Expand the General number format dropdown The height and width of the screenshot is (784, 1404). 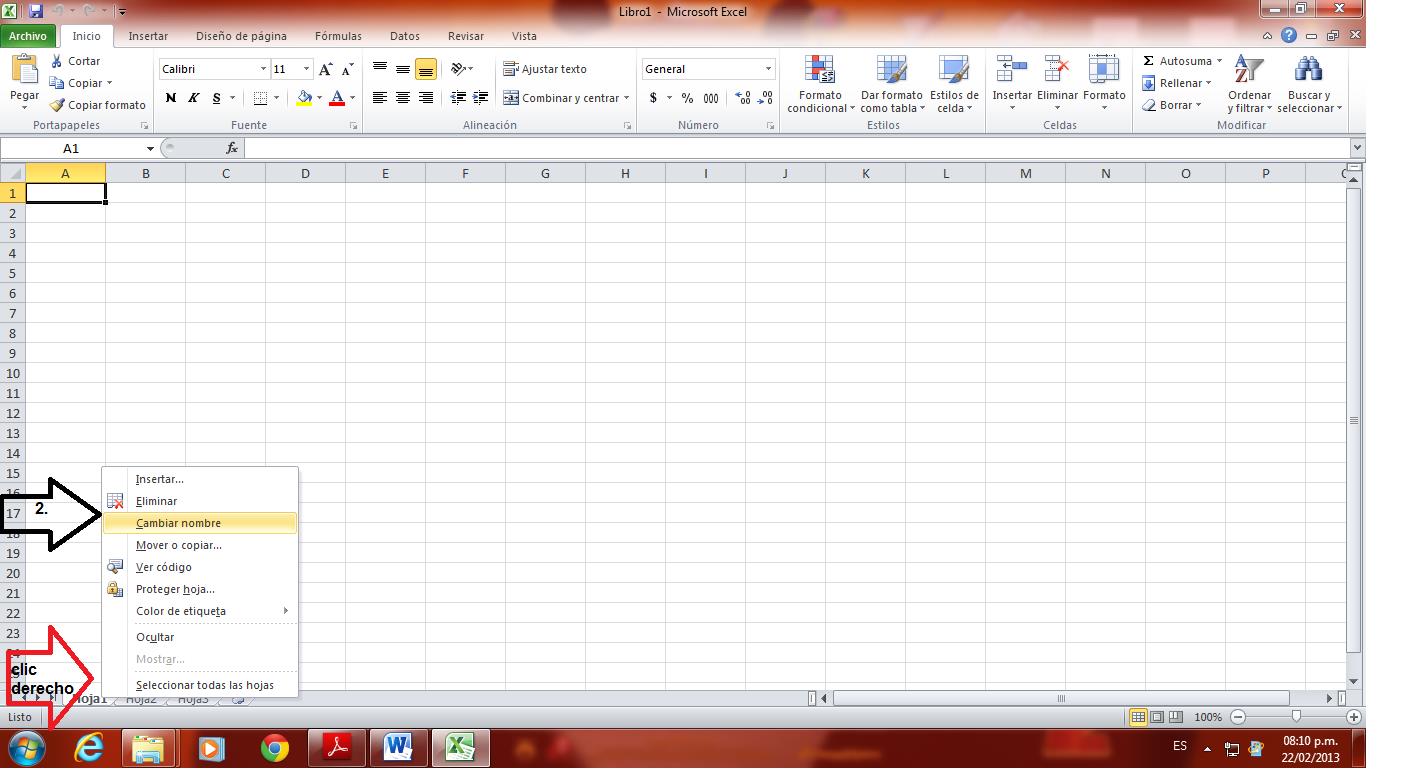pos(770,68)
